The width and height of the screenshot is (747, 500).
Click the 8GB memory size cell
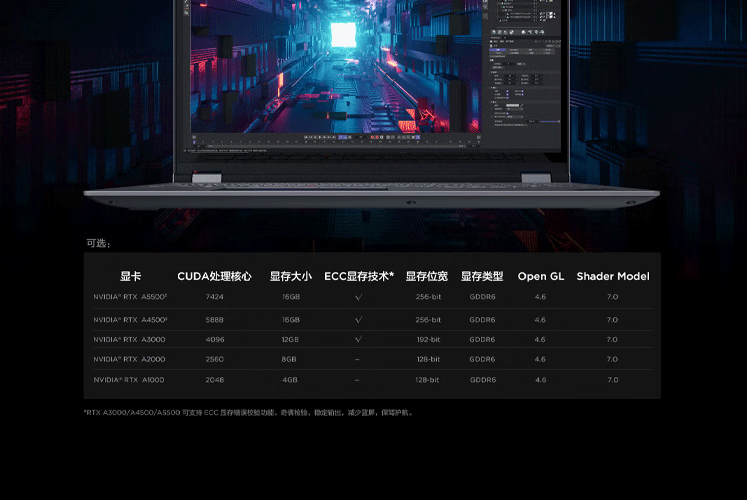pos(289,359)
